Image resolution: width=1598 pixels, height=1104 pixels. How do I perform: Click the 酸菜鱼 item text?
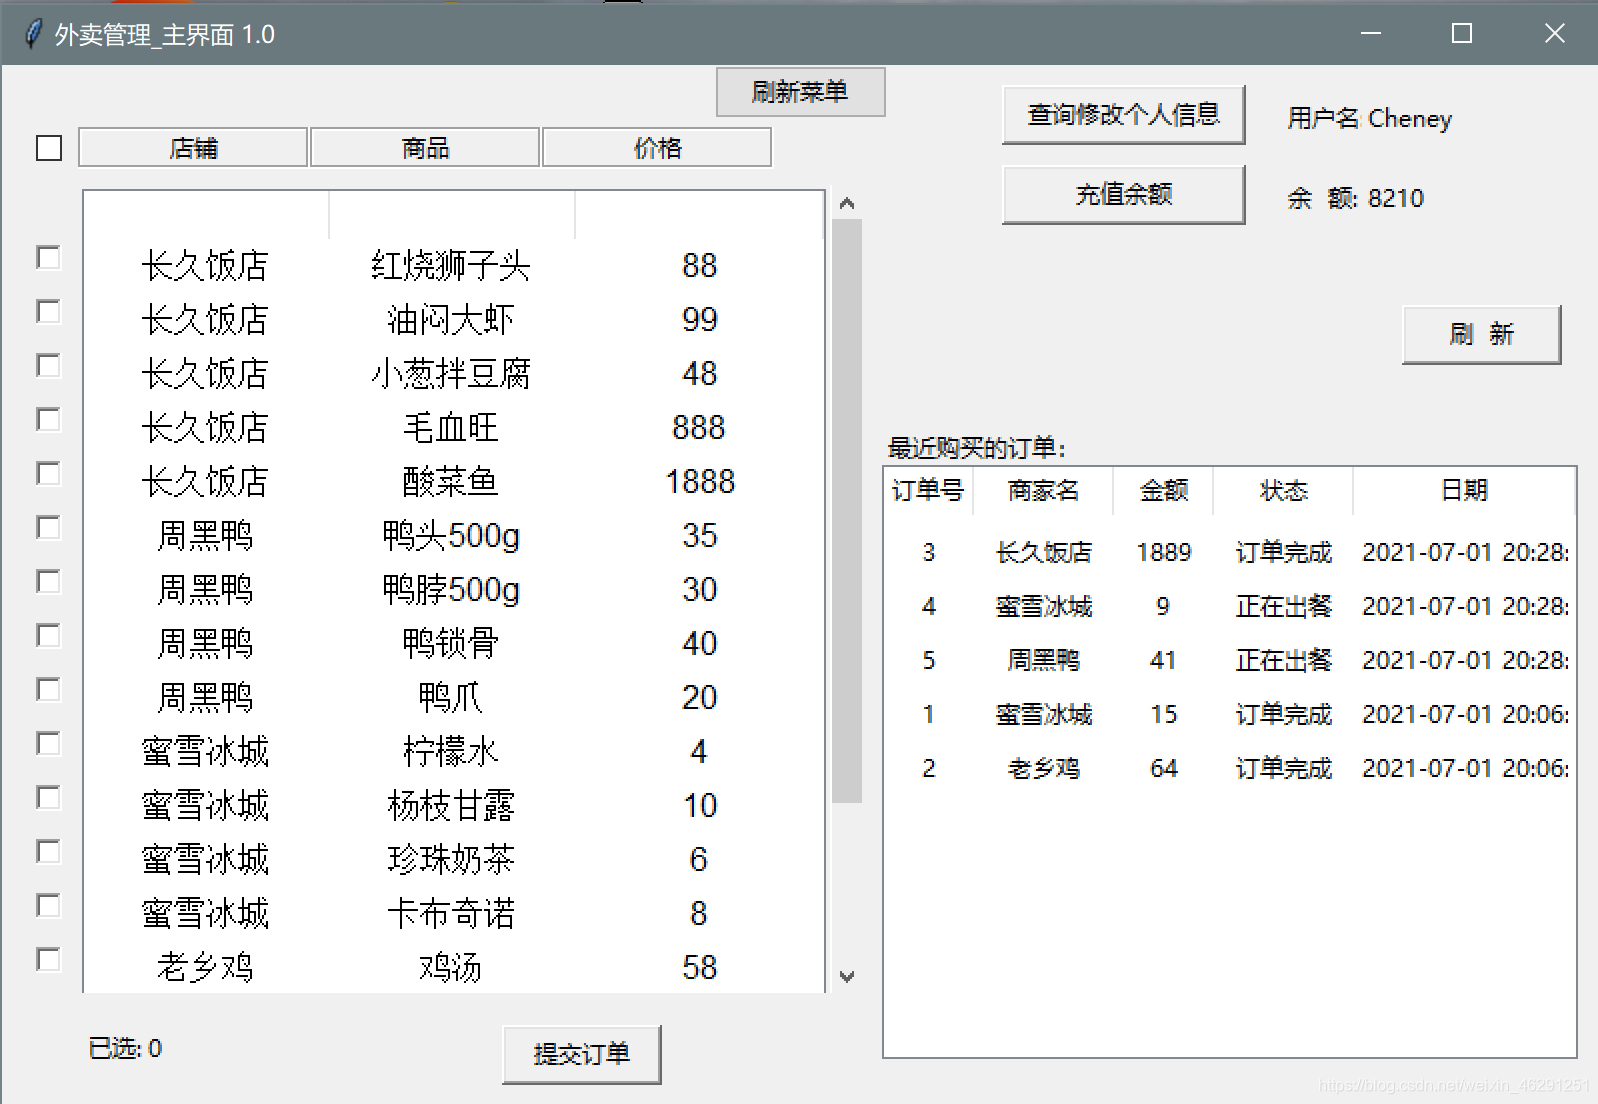click(x=450, y=482)
